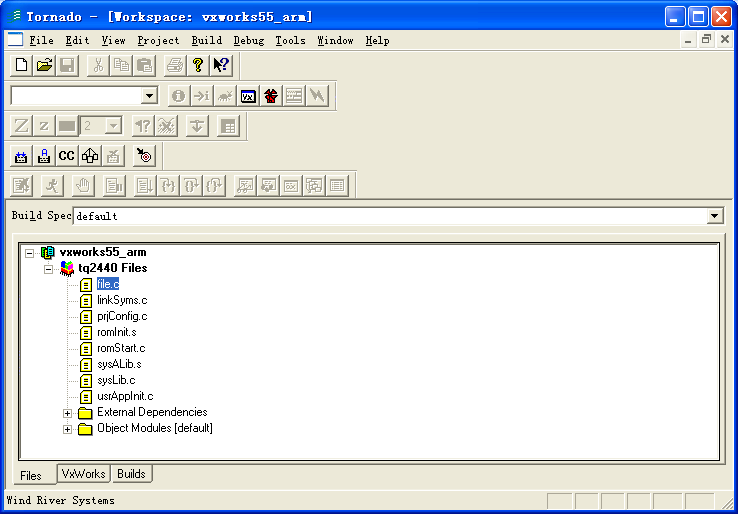Click the small z toolbar icon
This screenshot has width=738, height=514.
(x=44, y=126)
